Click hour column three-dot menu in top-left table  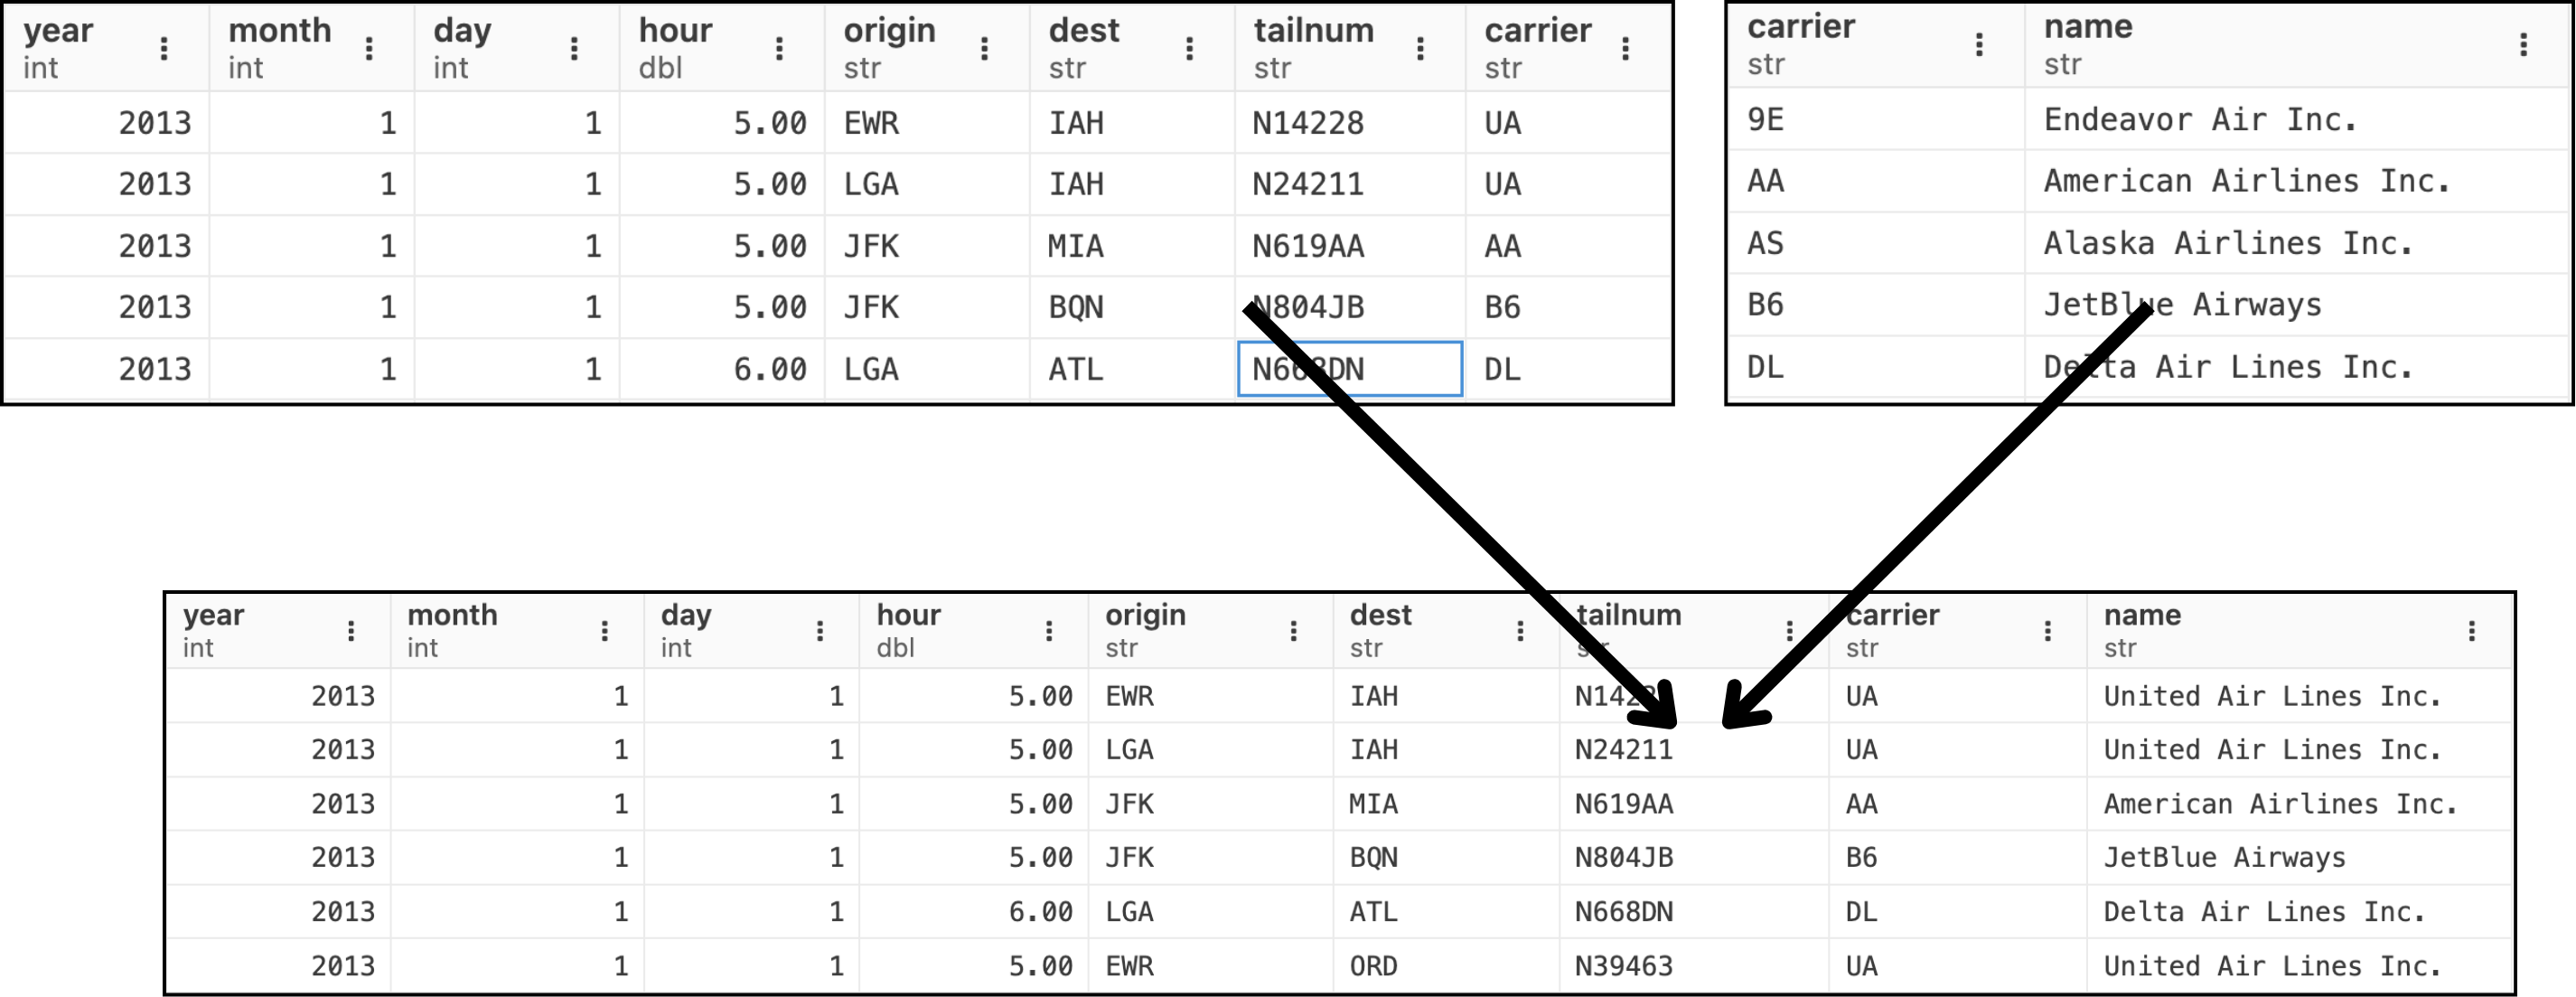[779, 48]
